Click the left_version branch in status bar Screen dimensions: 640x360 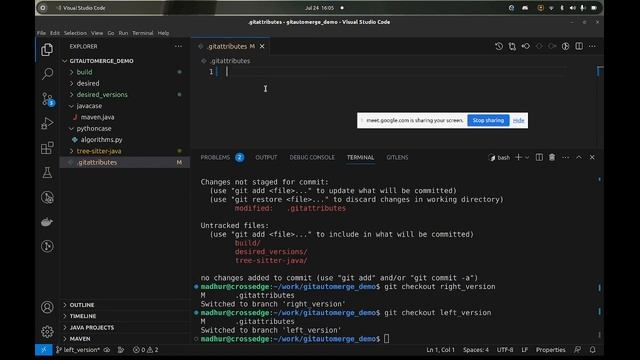(78, 350)
